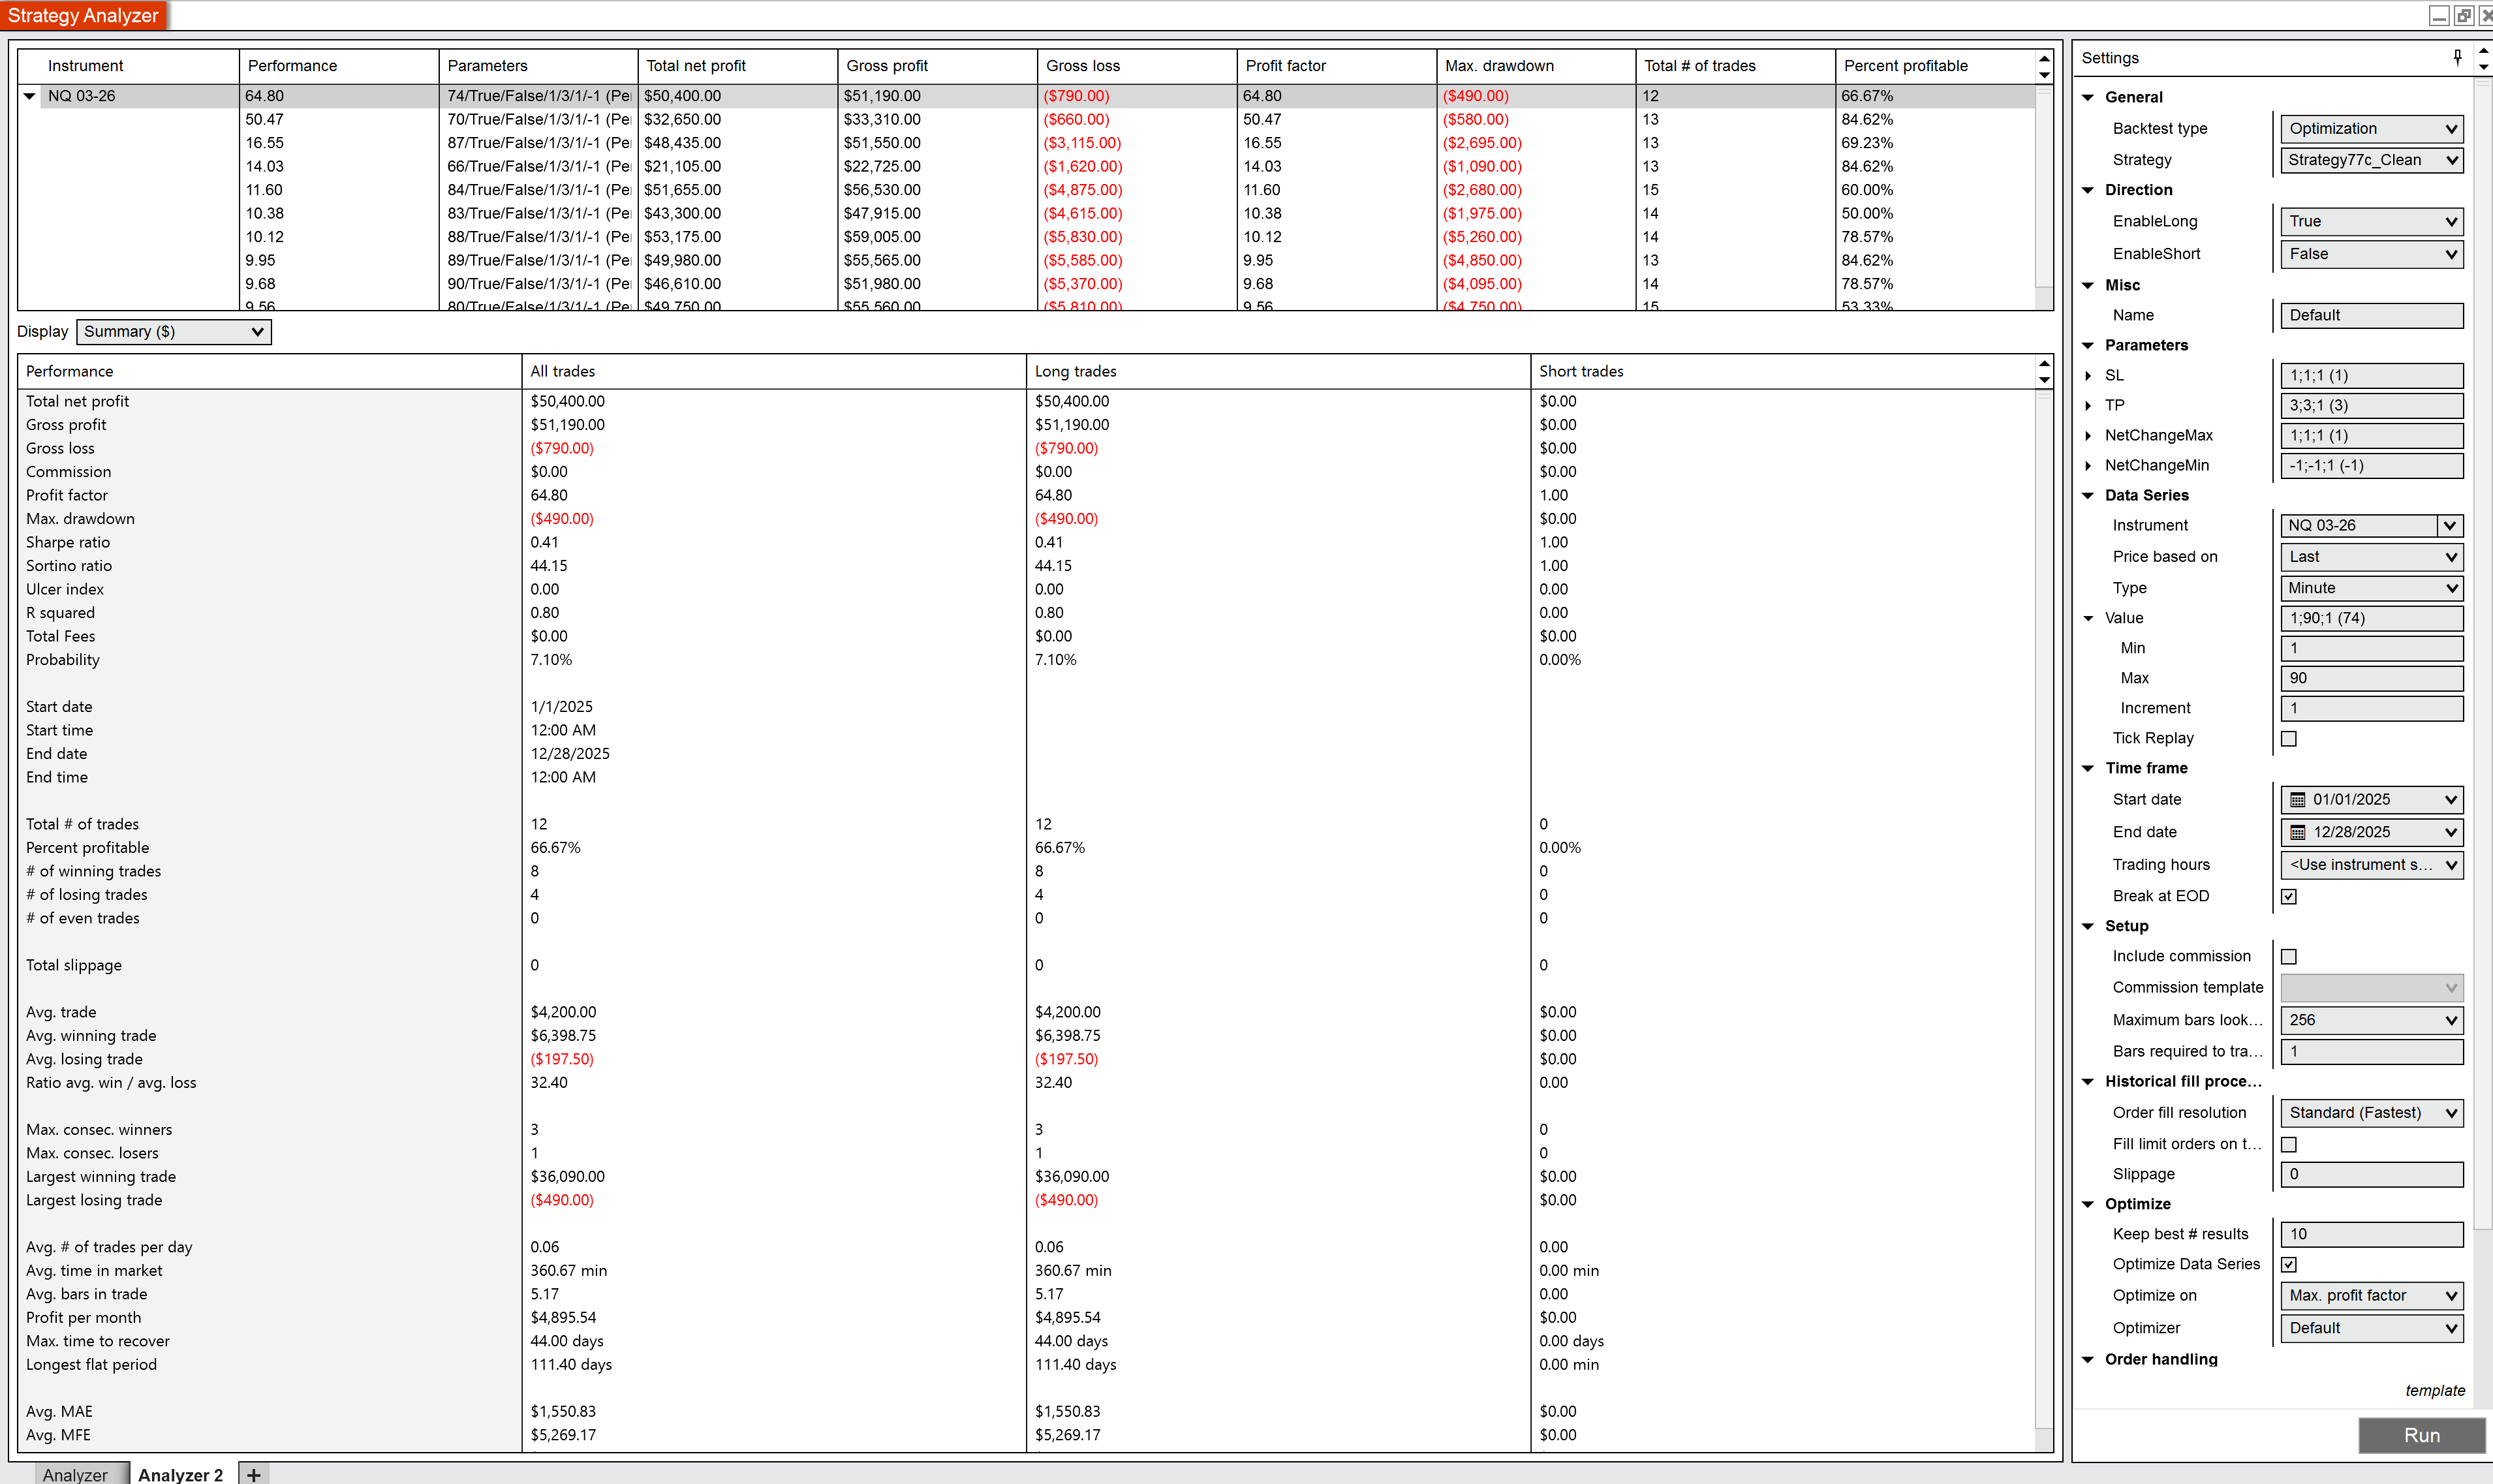Click the Run button
This screenshot has height=1484, width=2493.
tap(2421, 1435)
